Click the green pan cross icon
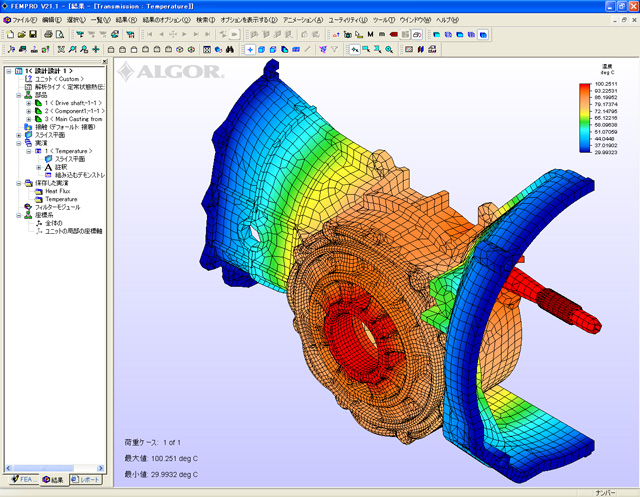The image size is (640, 497). 96,49
